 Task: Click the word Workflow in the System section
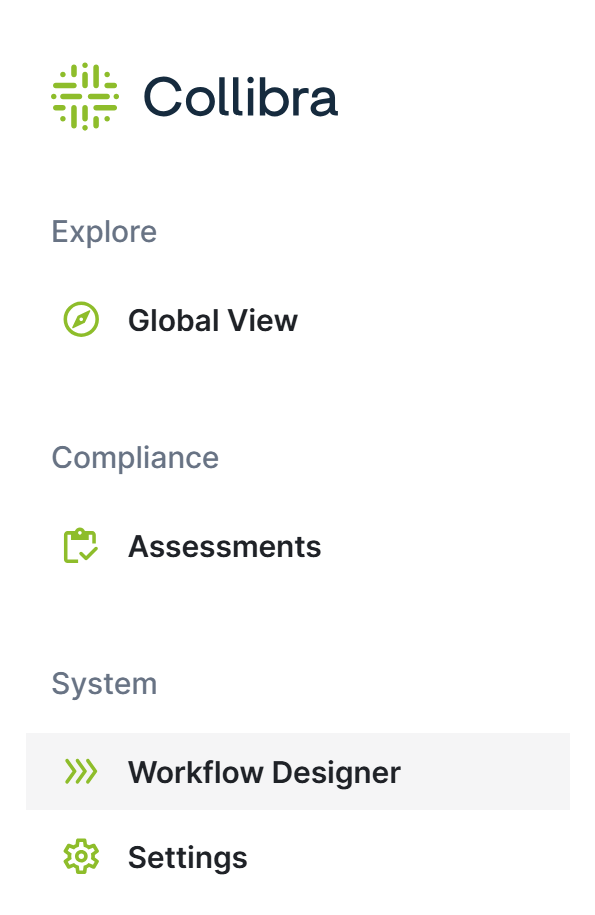195,773
